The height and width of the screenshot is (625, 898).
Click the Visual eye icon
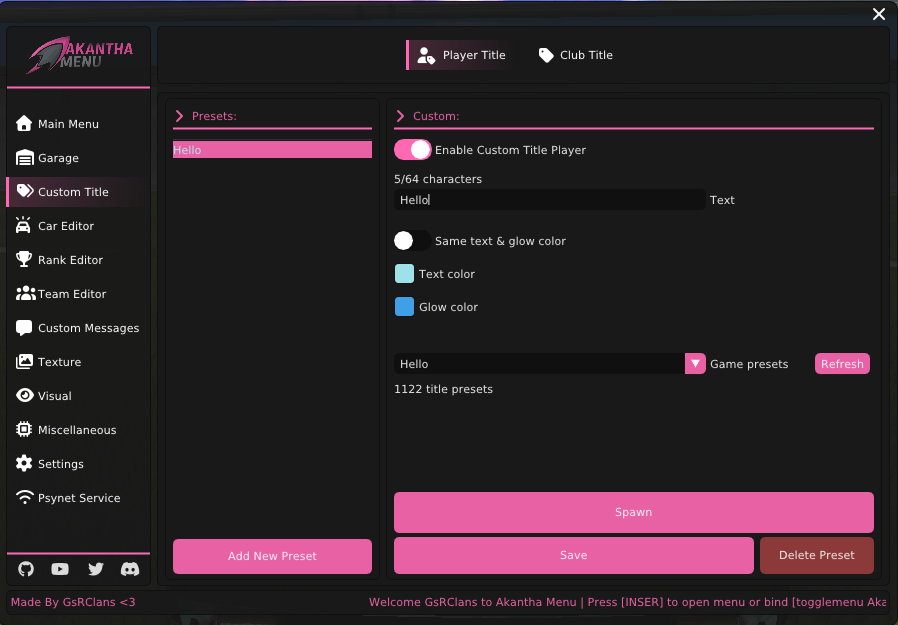25,396
